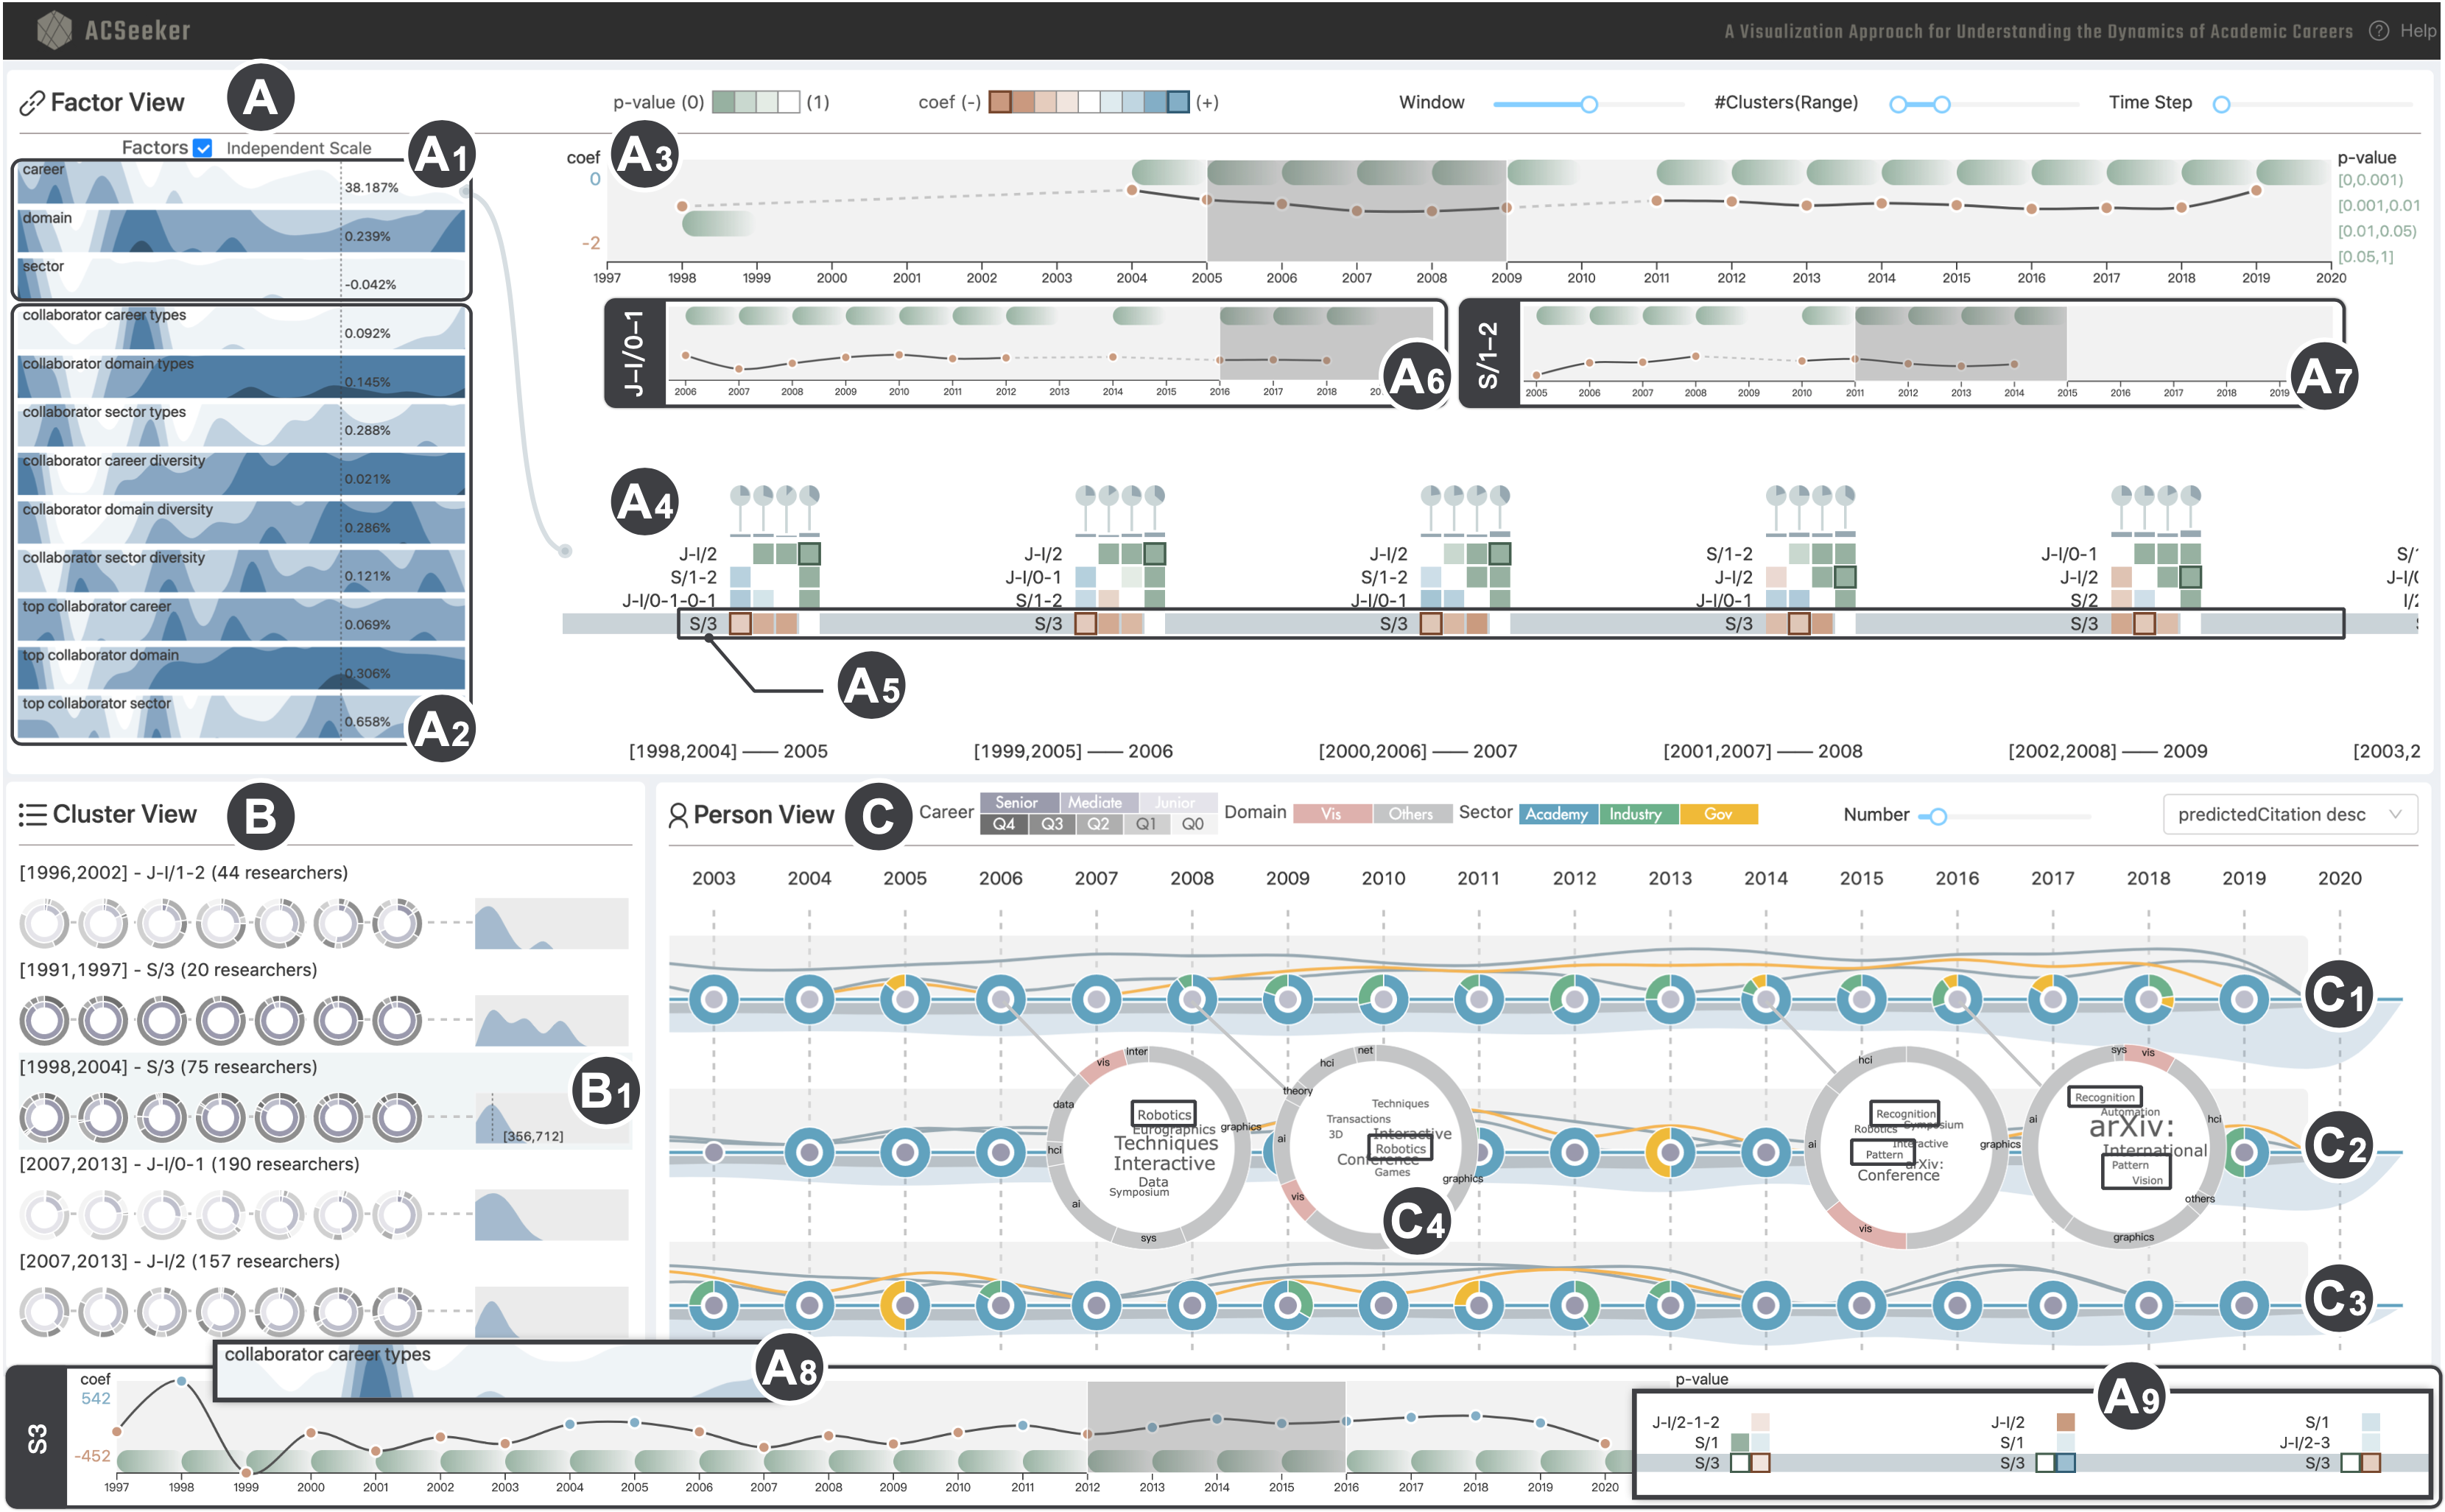
Task: Click the 2005 yellow node in bottom researcher row
Action: pos(905,1305)
